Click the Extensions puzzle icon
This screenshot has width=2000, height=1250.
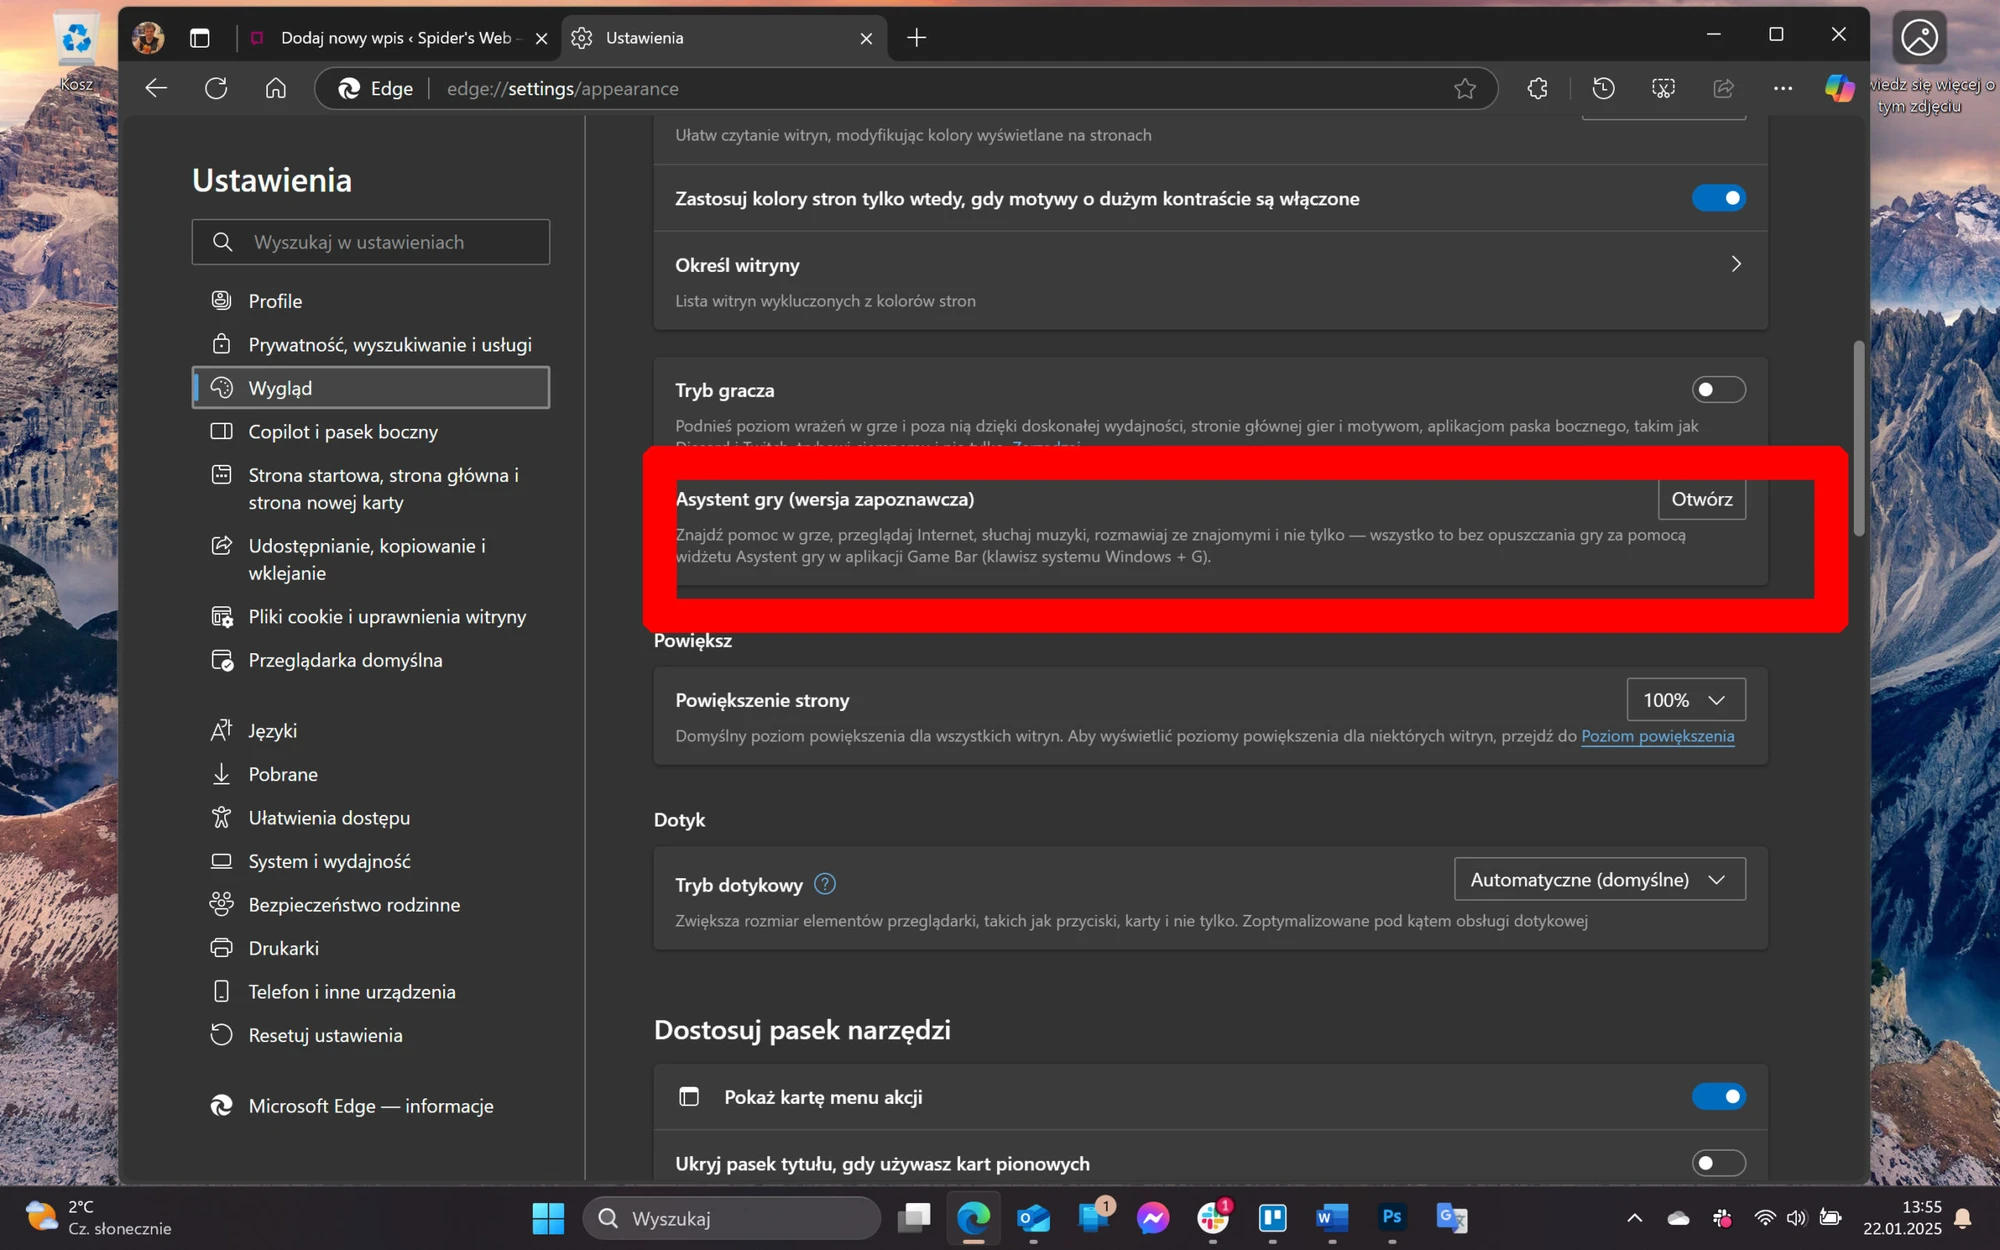tap(1538, 88)
